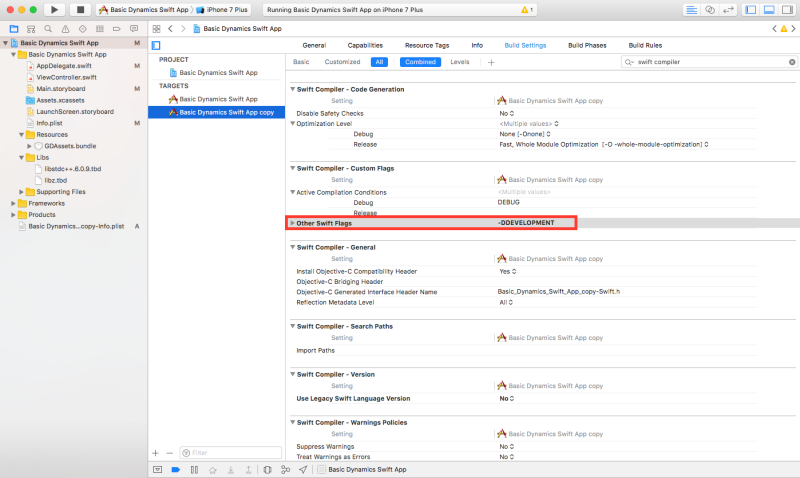Toggle the navigator pane
Viewport: 800px width, 478px height.
coord(751,10)
